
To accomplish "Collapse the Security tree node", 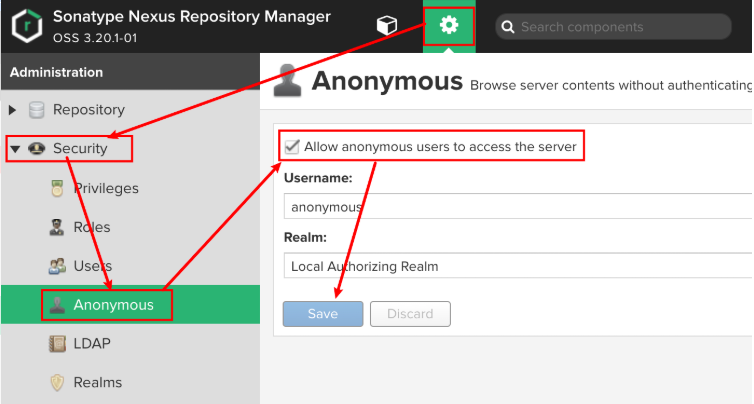I will click(15, 149).
